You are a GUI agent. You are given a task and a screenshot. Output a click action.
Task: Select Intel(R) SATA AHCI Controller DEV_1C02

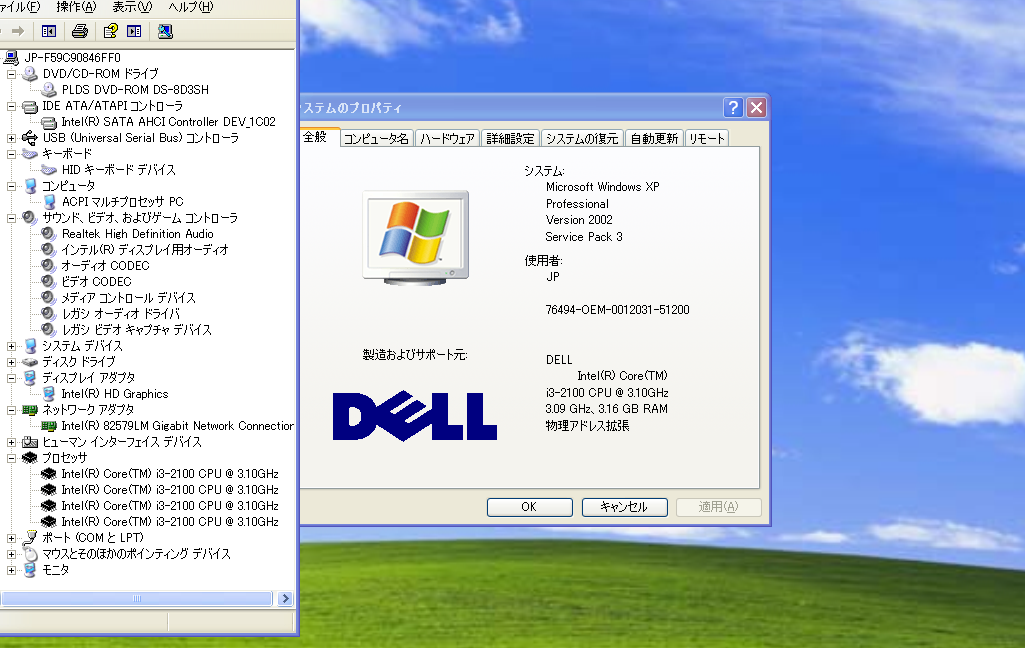(x=168, y=122)
